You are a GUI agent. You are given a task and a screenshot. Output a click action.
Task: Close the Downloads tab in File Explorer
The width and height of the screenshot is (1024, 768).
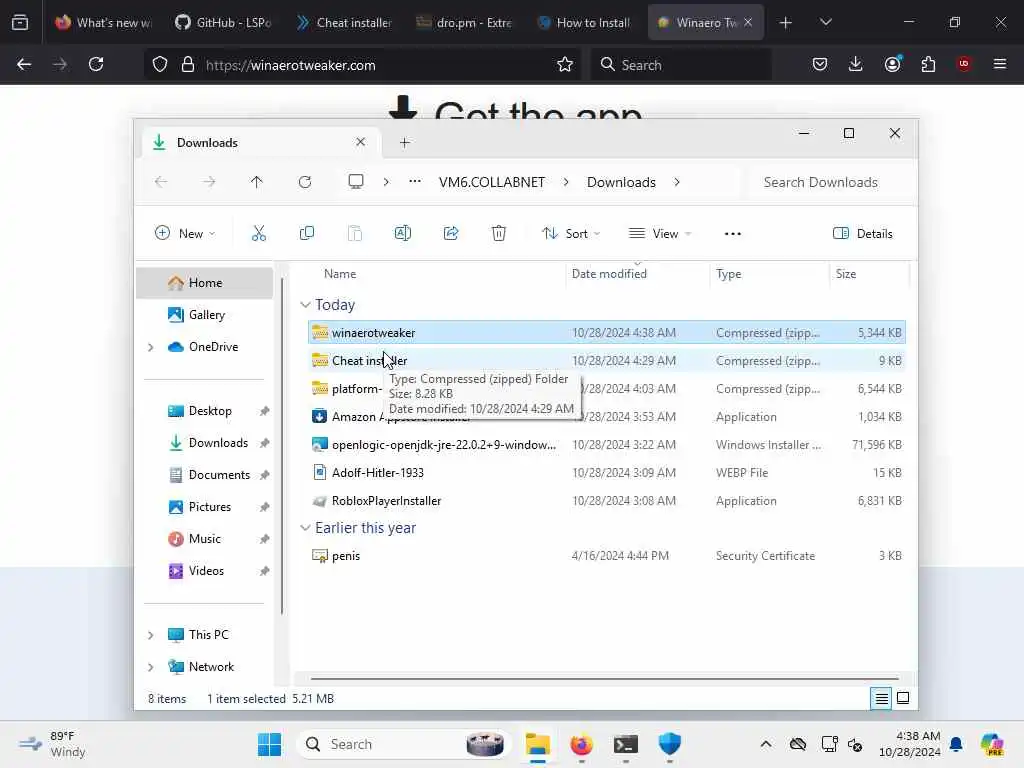pos(360,142)
